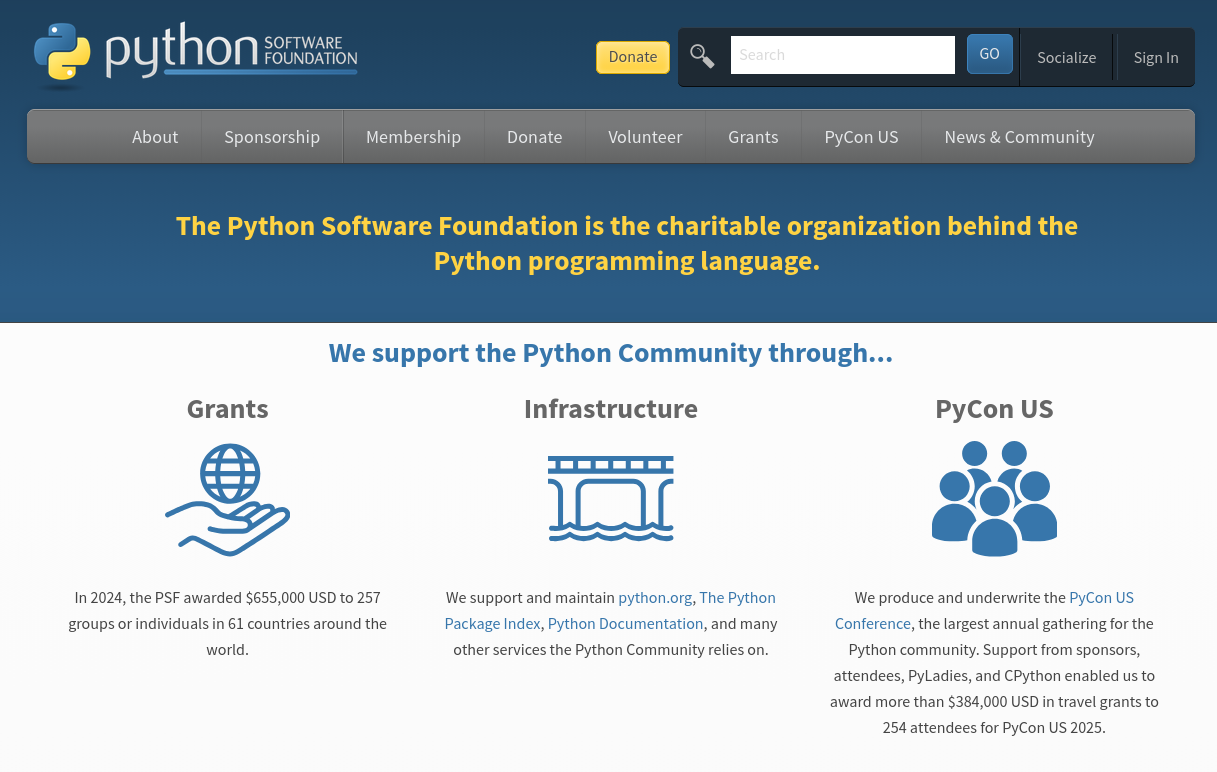Screen dimensions: 1217x772
Task: Open the About menu
Action: click(x=155, y=136)
